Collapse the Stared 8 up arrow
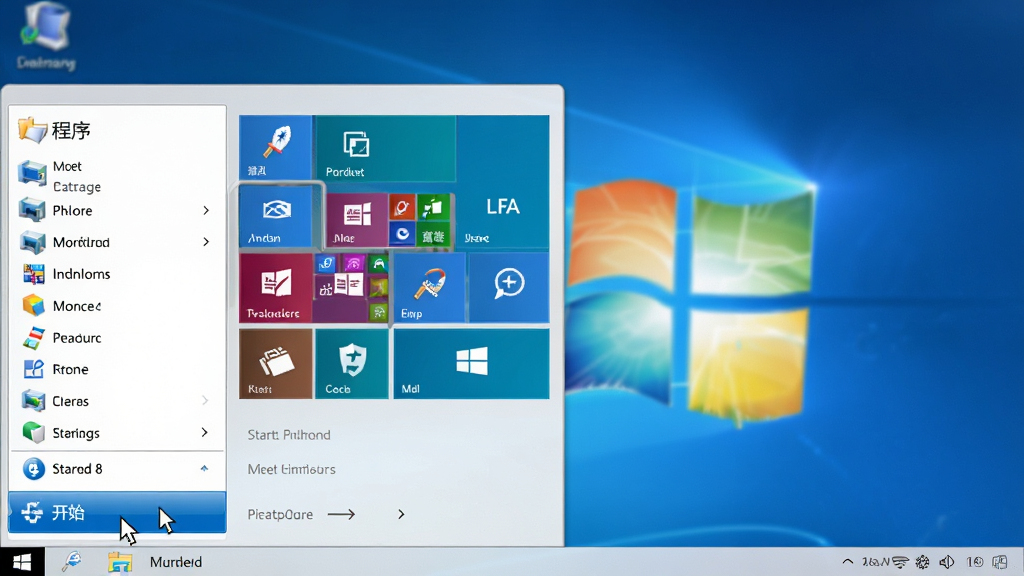 click(x=204, y=468)
